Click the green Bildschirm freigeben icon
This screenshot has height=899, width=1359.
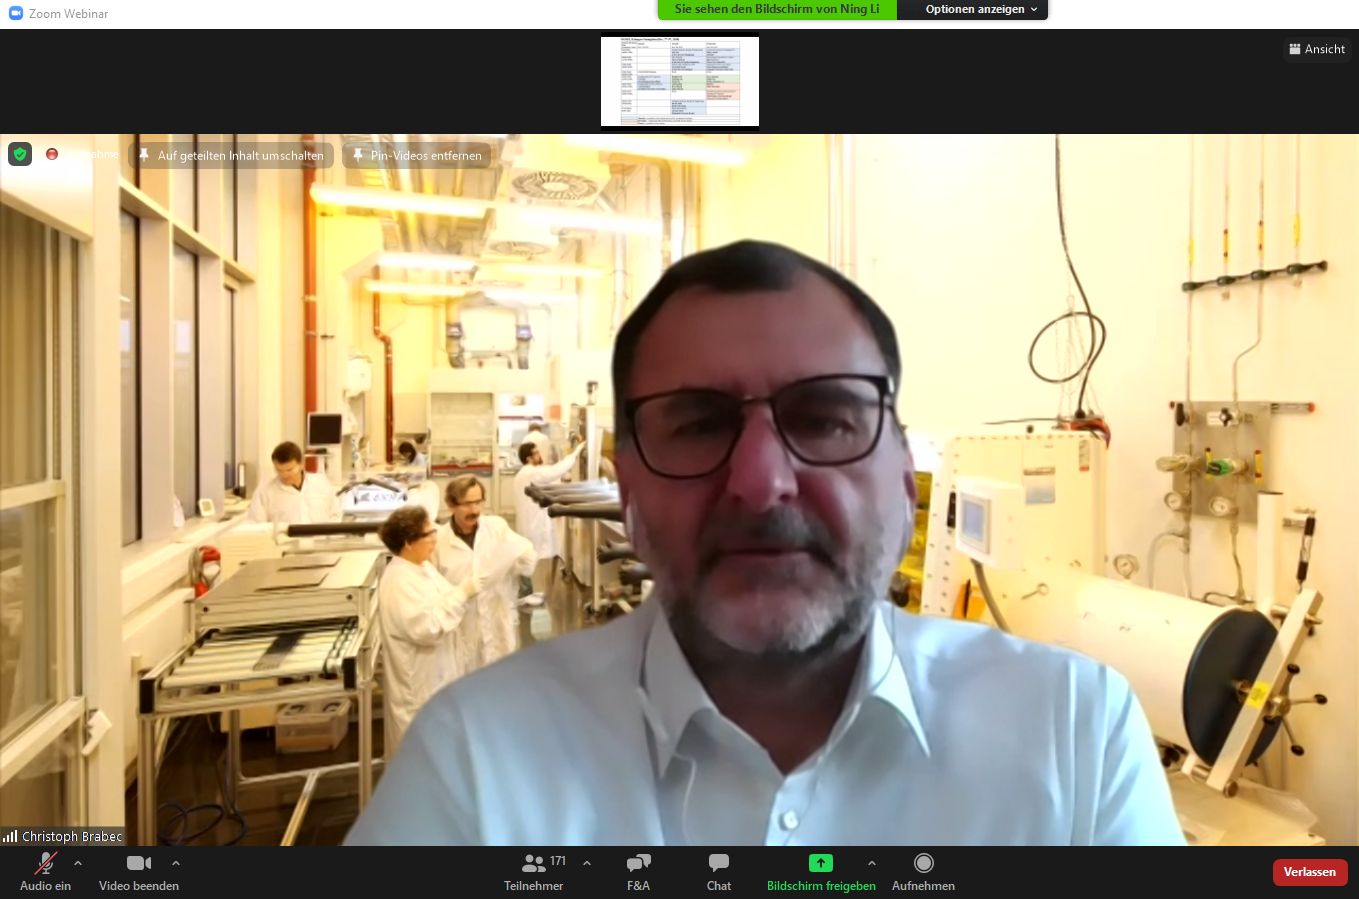[820, 863]
